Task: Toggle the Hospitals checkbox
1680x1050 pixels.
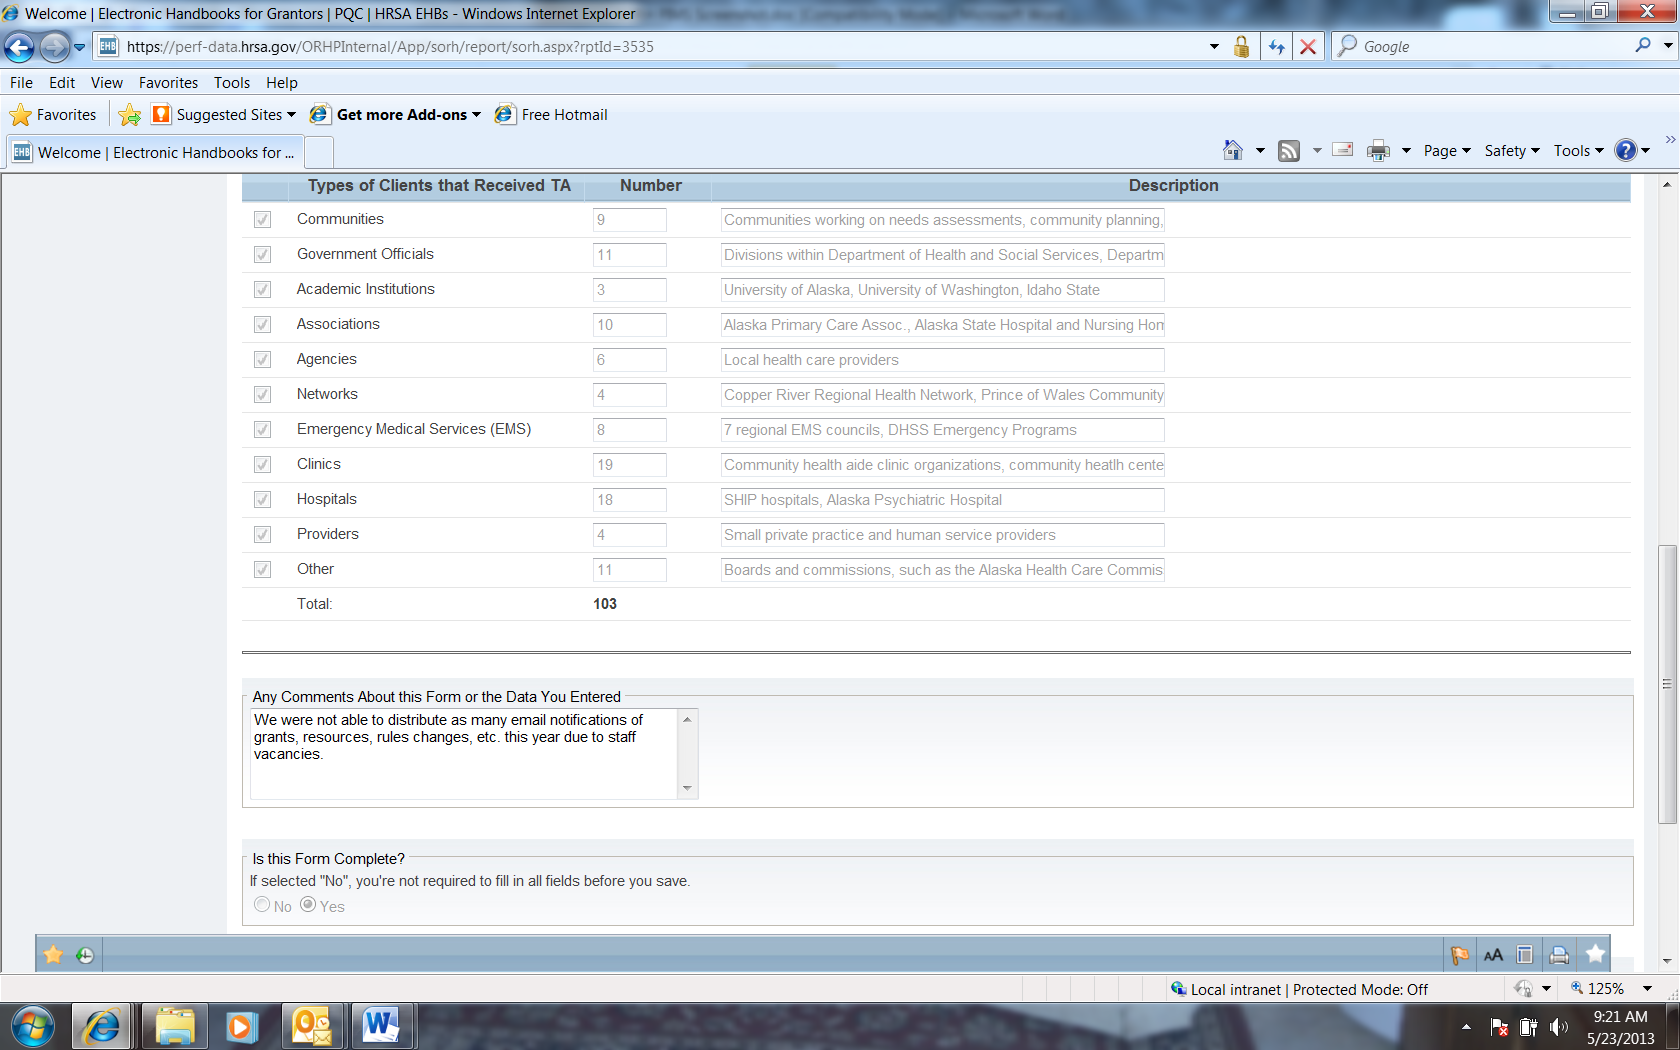Action: click(262, 500)
